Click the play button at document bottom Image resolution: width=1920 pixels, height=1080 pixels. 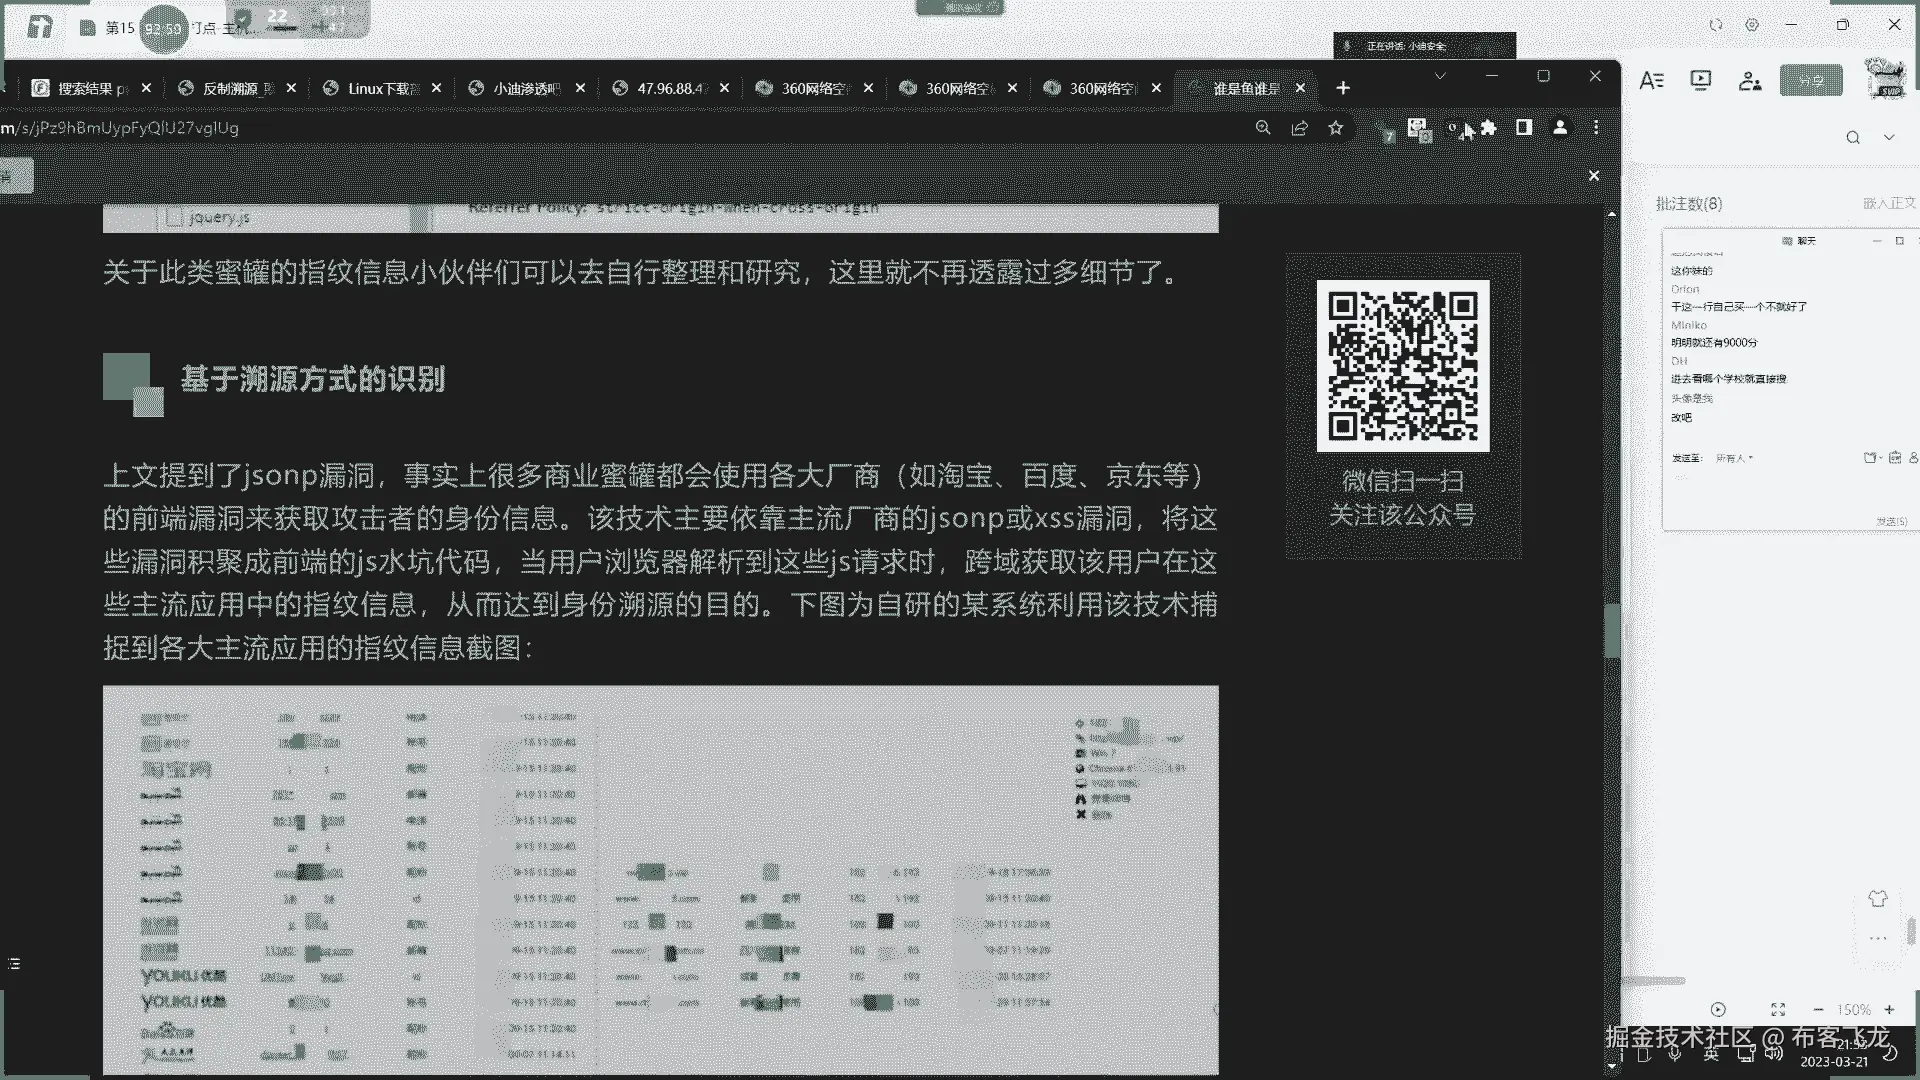coord(1718,1010)
